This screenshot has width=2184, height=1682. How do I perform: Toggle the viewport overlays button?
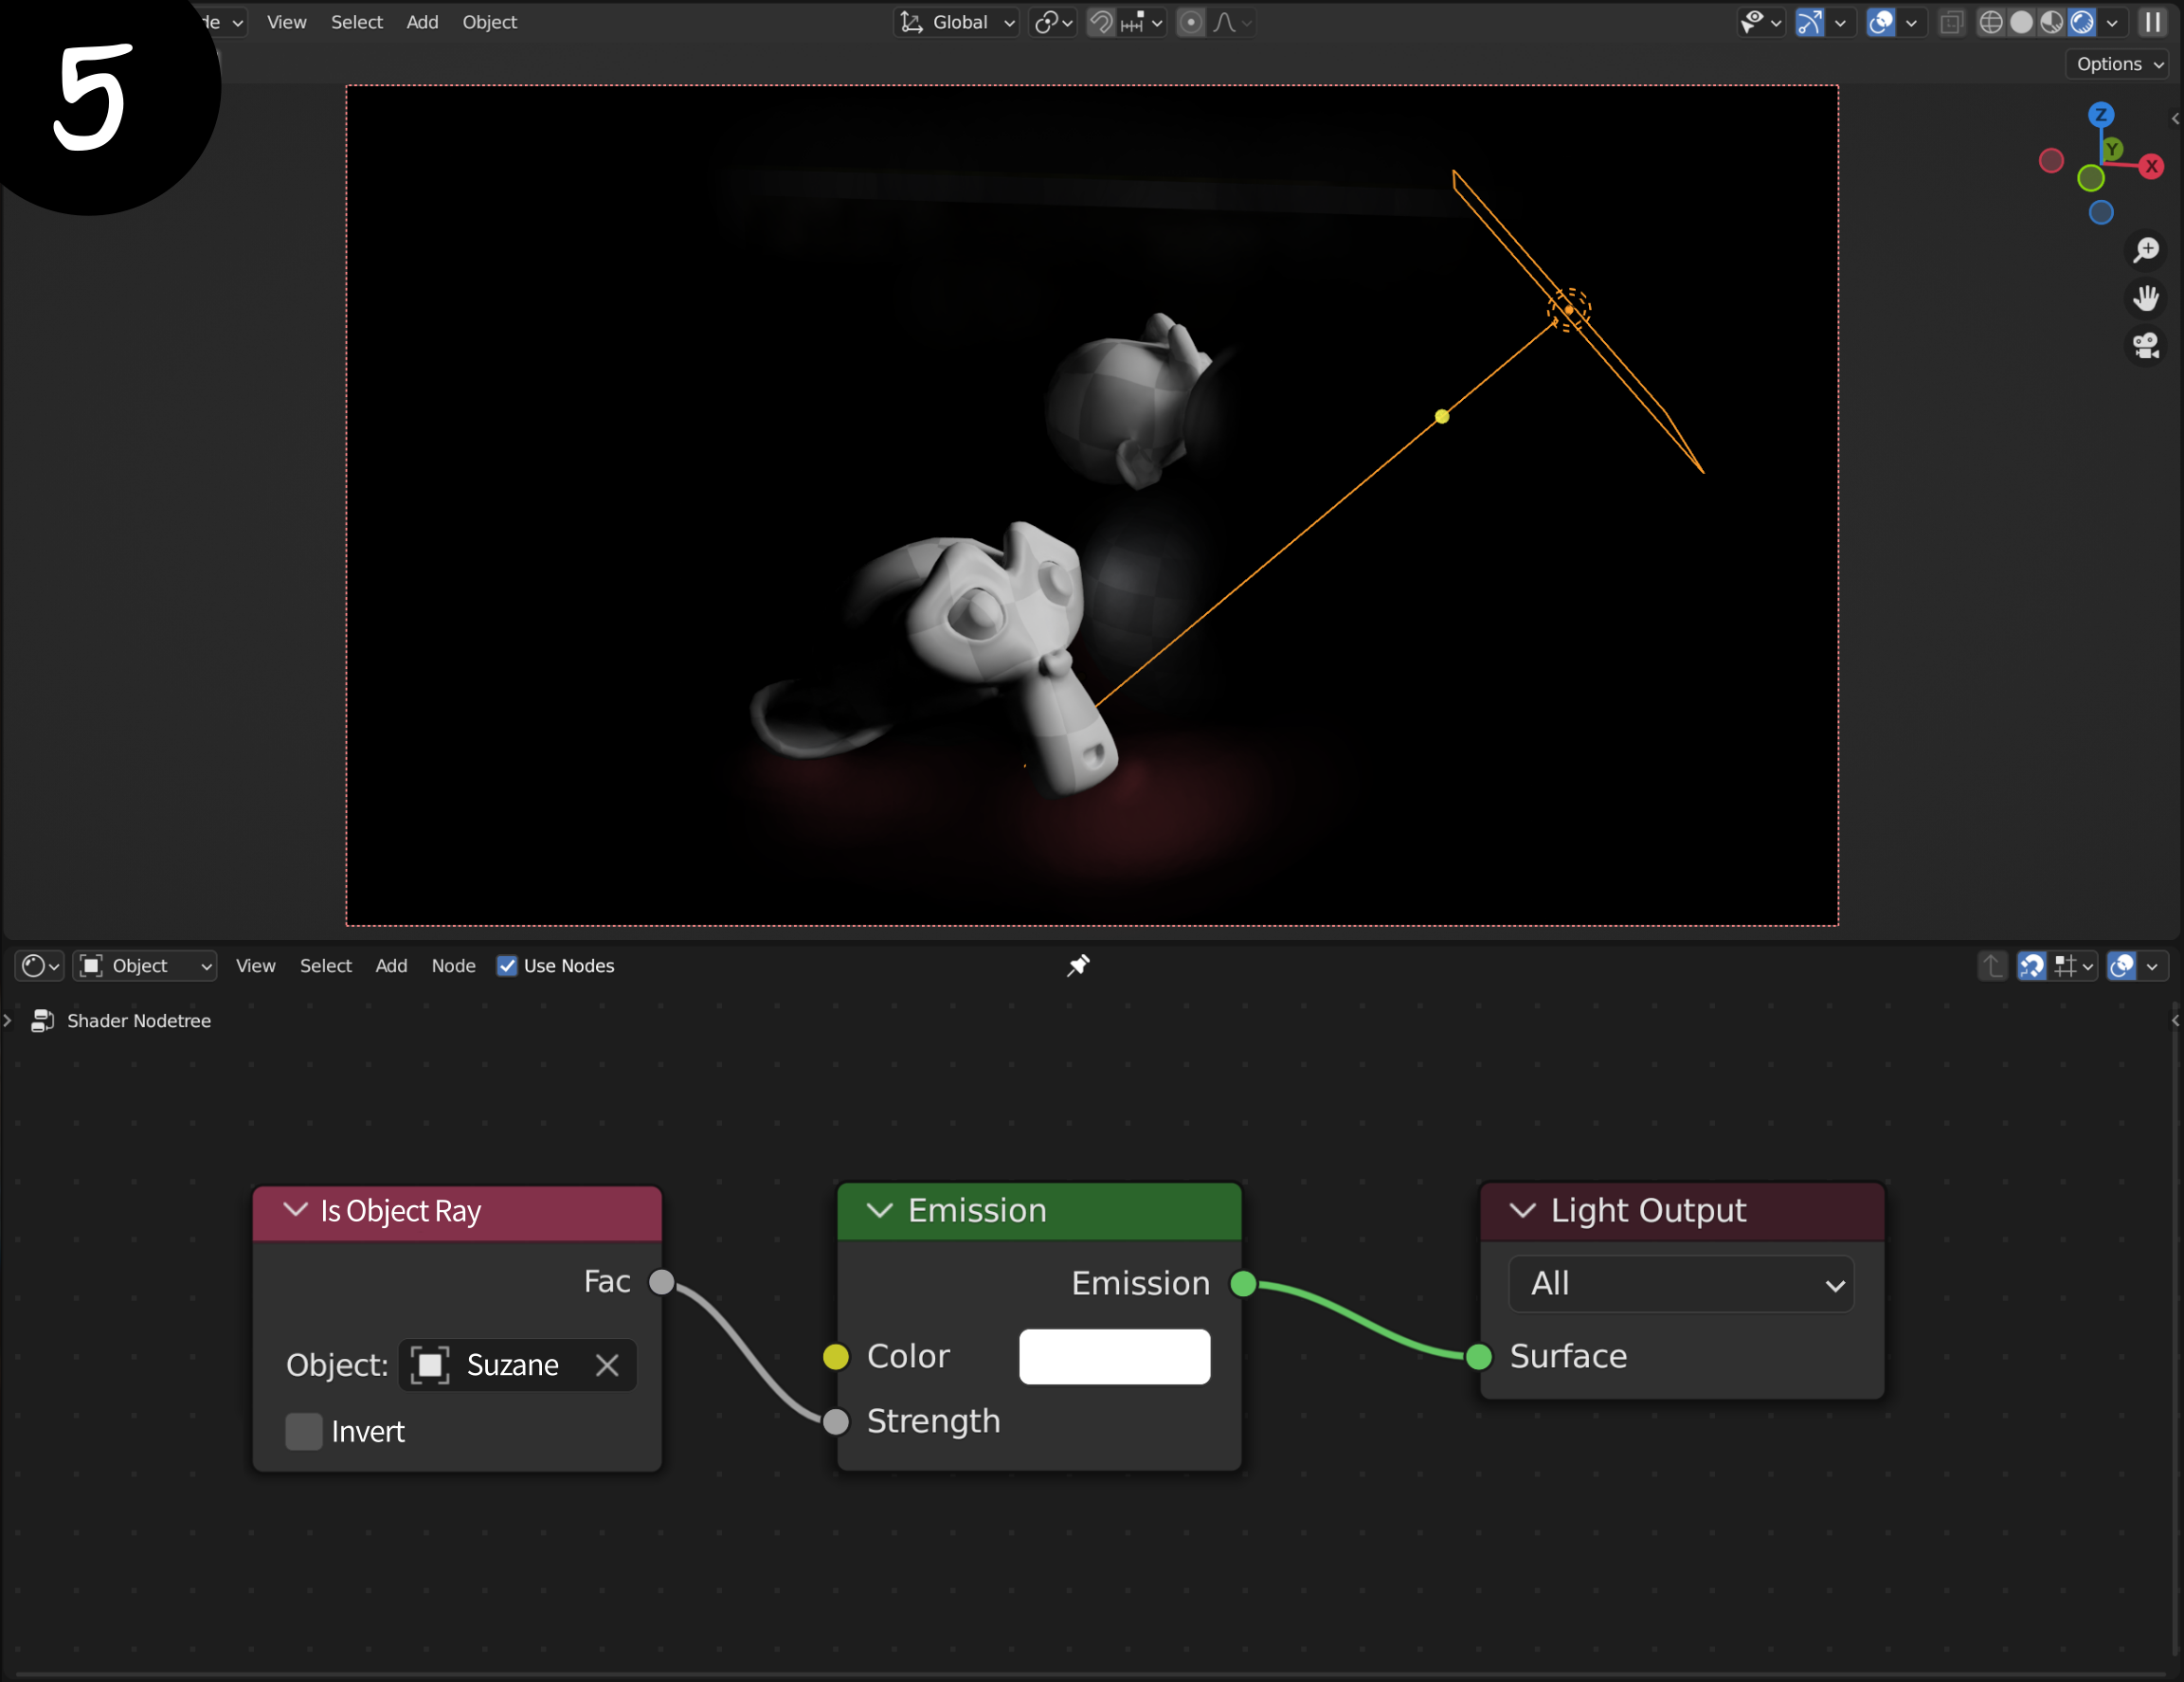(x=1880, y=22)
